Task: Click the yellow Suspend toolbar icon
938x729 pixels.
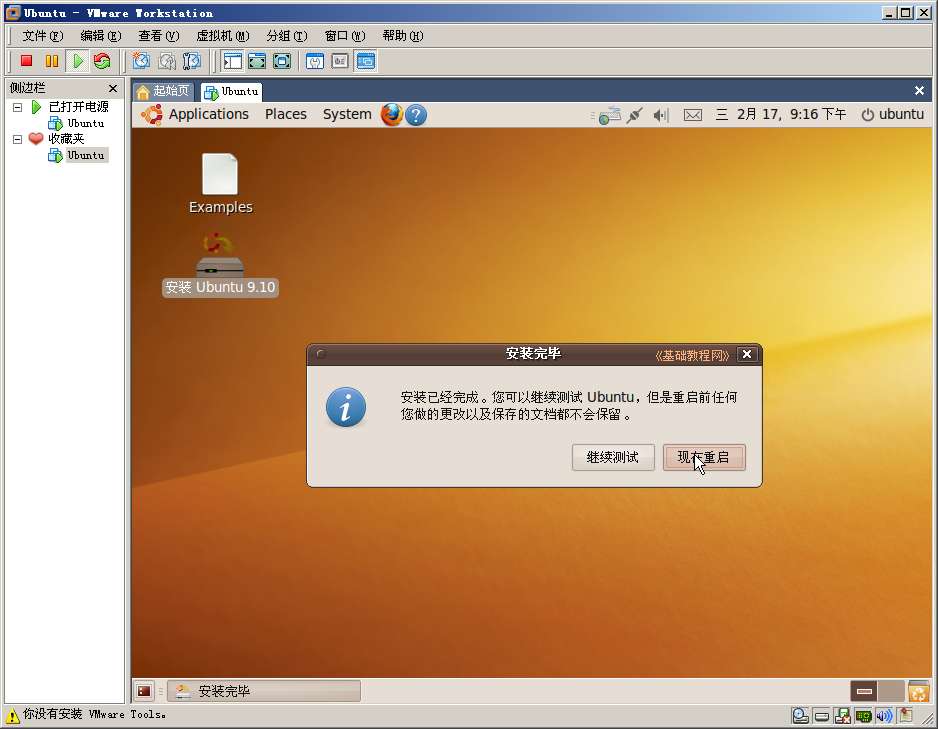Action: coord(52,60)
